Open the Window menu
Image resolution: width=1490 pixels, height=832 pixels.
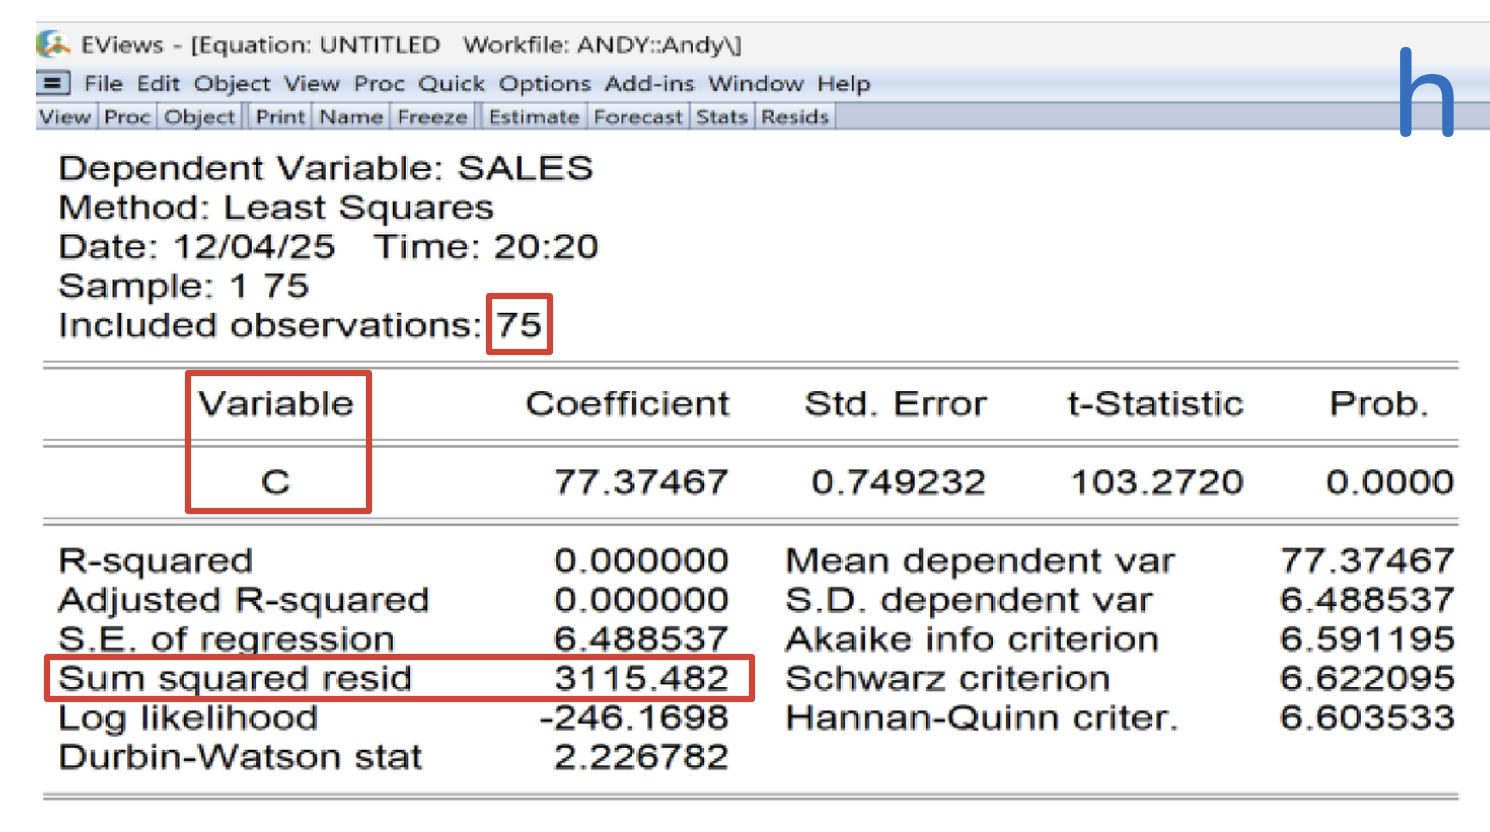coord(755,84)
